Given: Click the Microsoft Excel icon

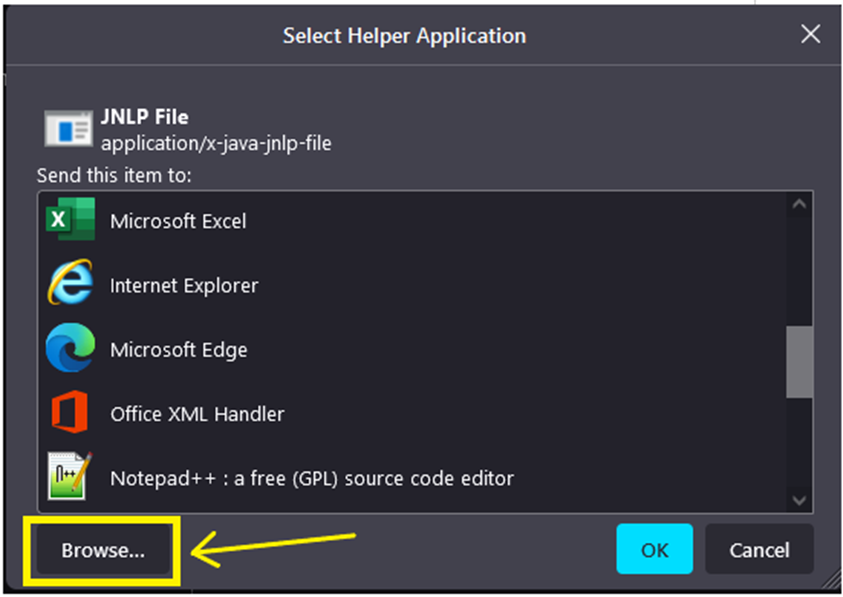Looking at the screenshot, I should click(70, 220).
